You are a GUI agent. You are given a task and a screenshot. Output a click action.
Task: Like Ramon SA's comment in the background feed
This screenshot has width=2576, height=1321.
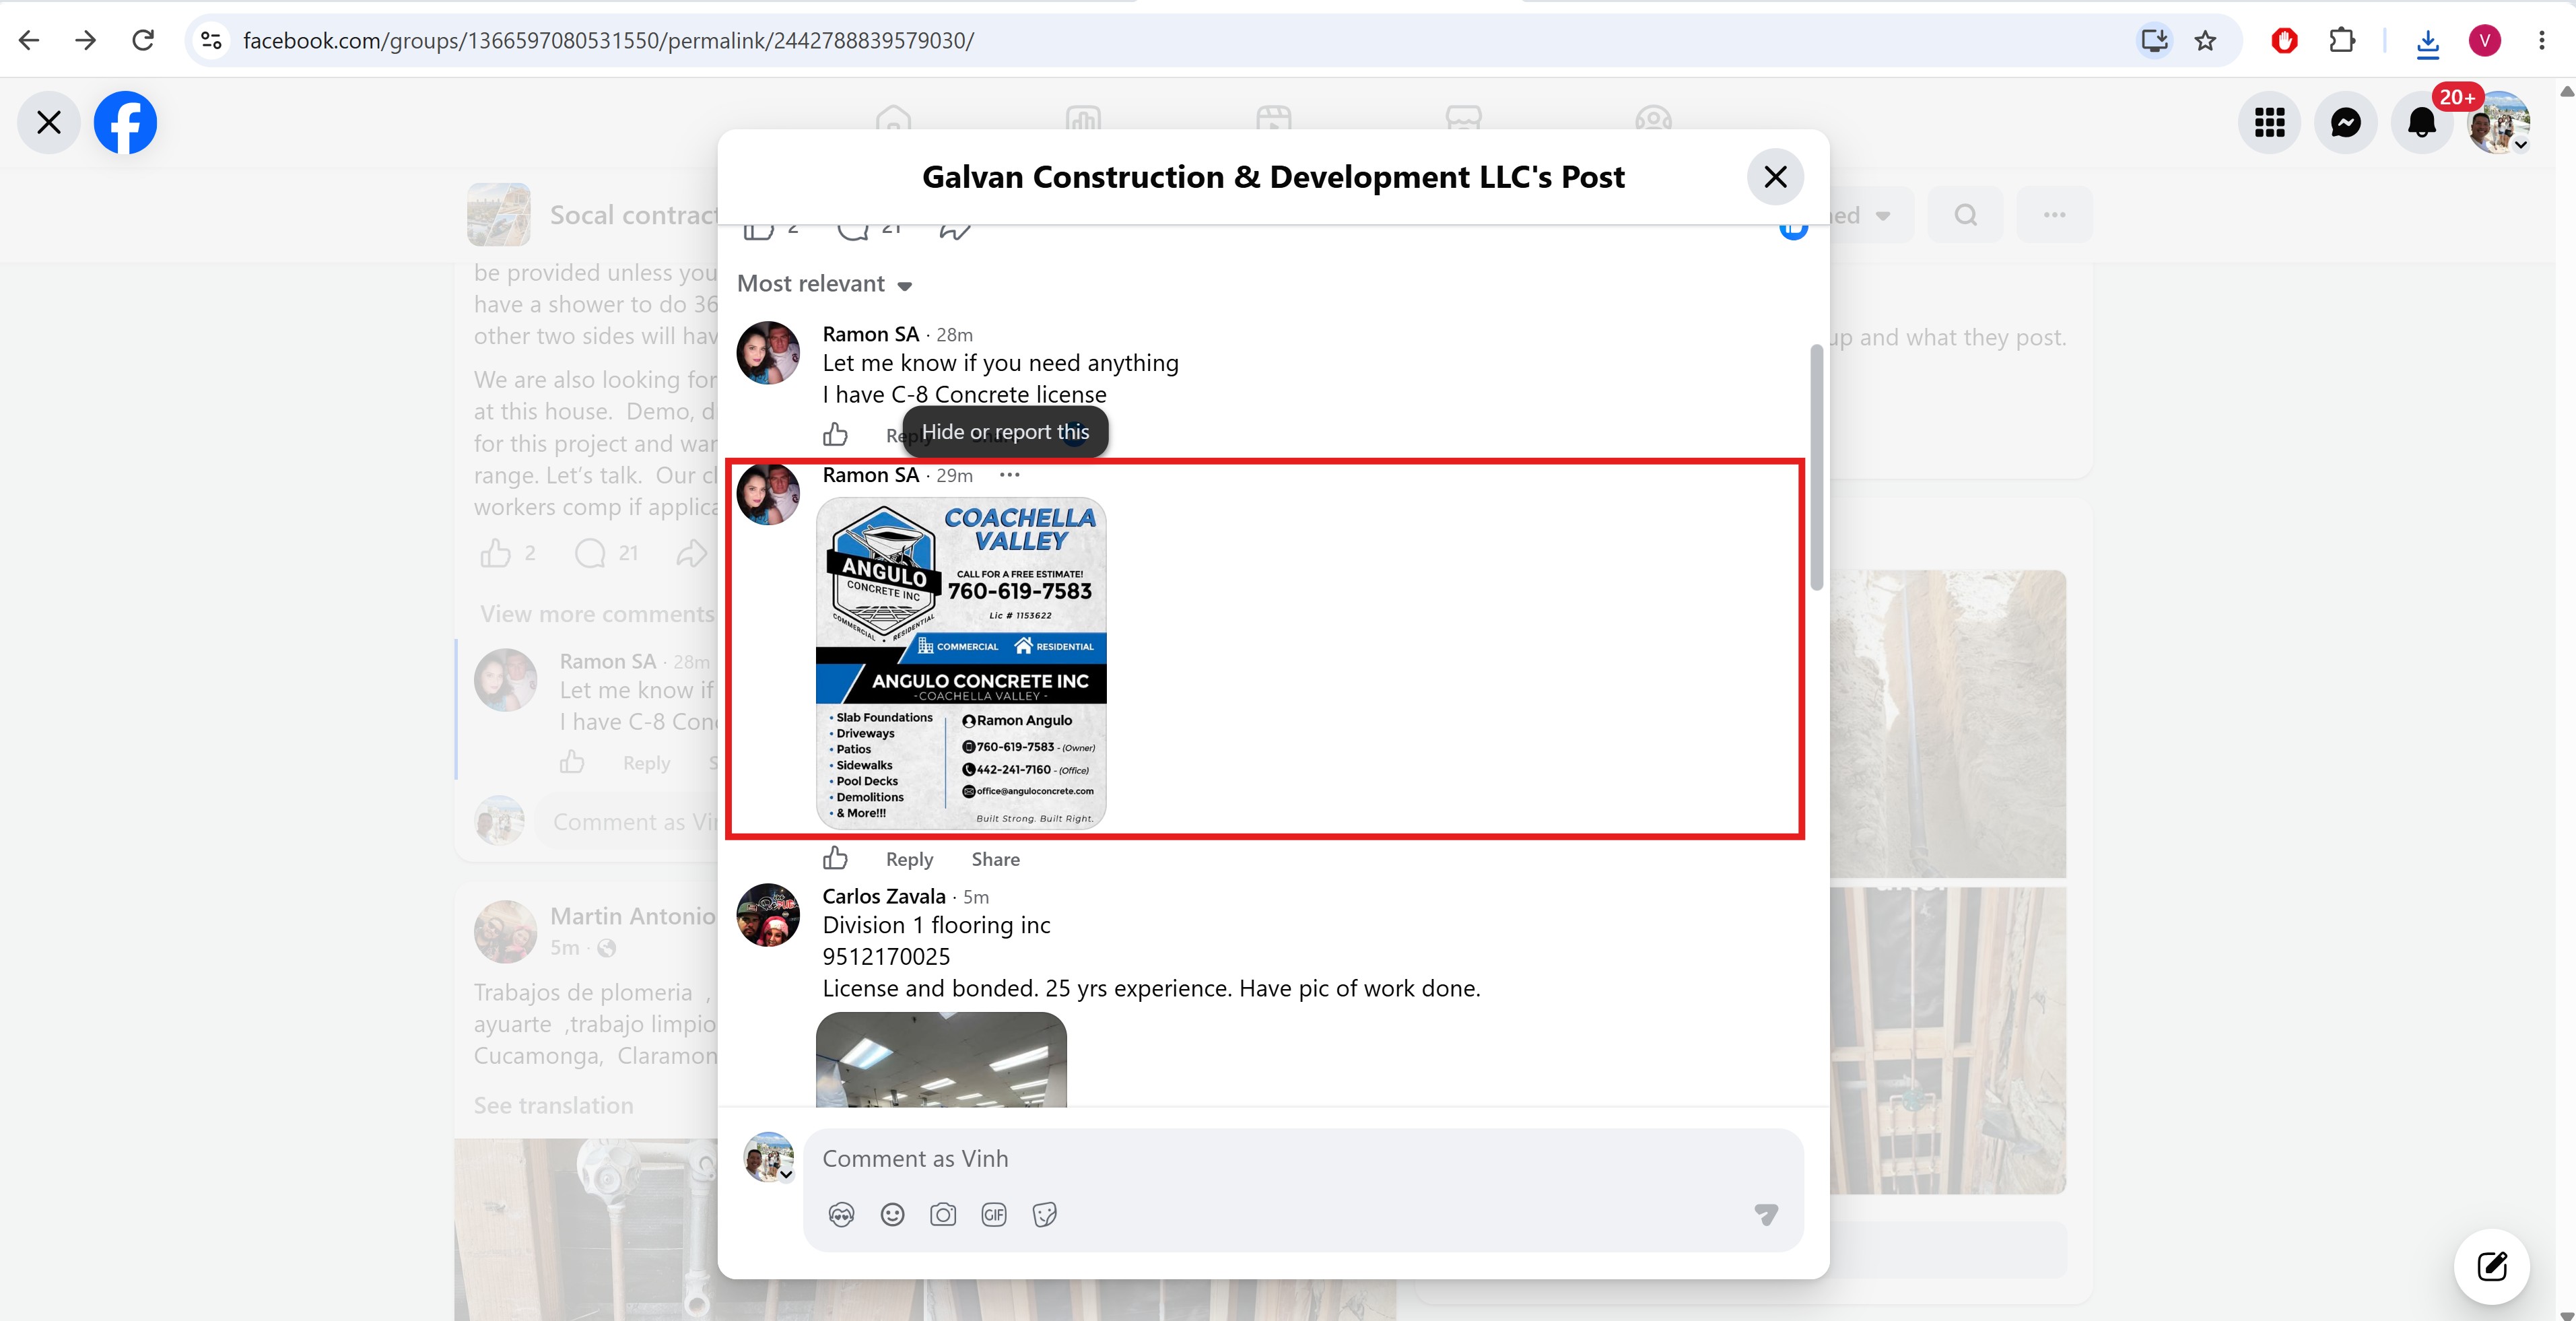(572, 763)
